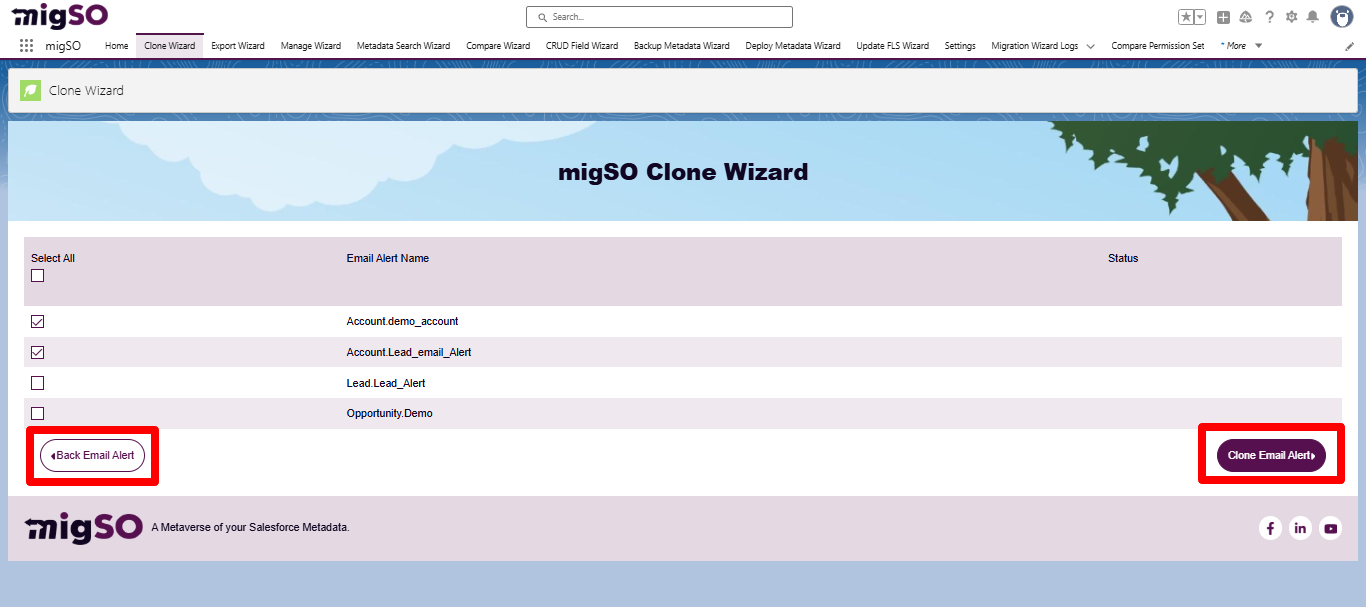Click Account.Lead_email_Alert name
Viewport: 1366px width, 607px height.
coord(409,352)
